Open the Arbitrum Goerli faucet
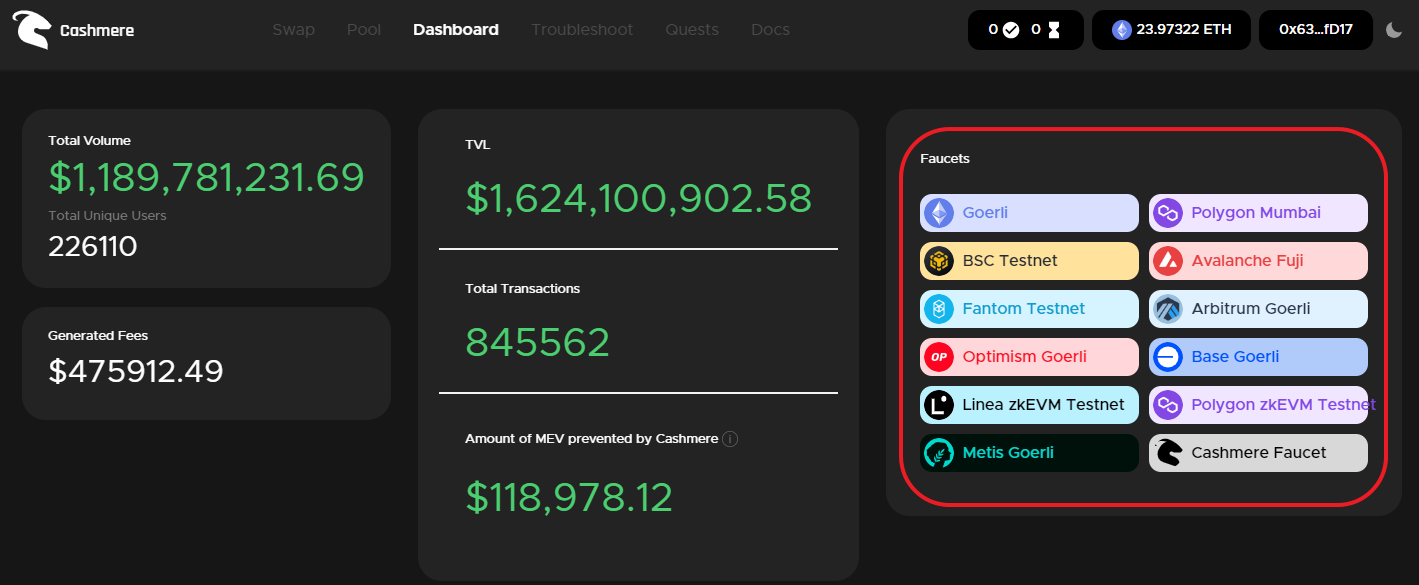This screenshot has width=1419, height=585. pyautogui.click(x=1258, y=309)
